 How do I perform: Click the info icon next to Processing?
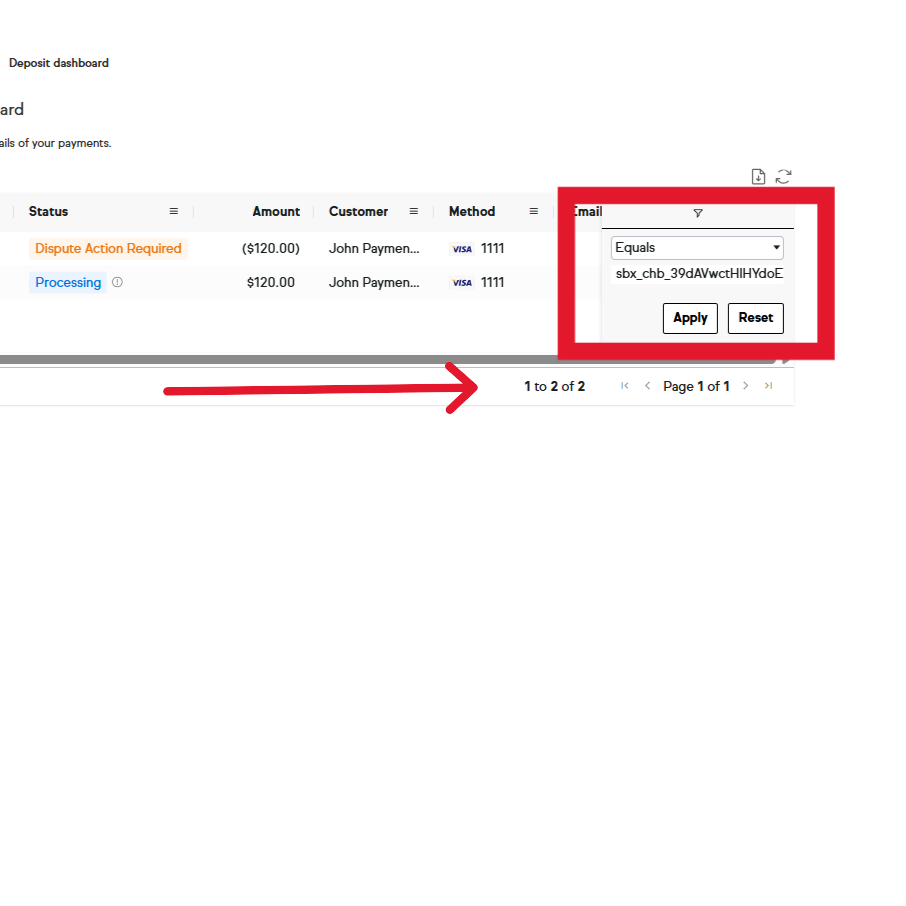[117, 283]
